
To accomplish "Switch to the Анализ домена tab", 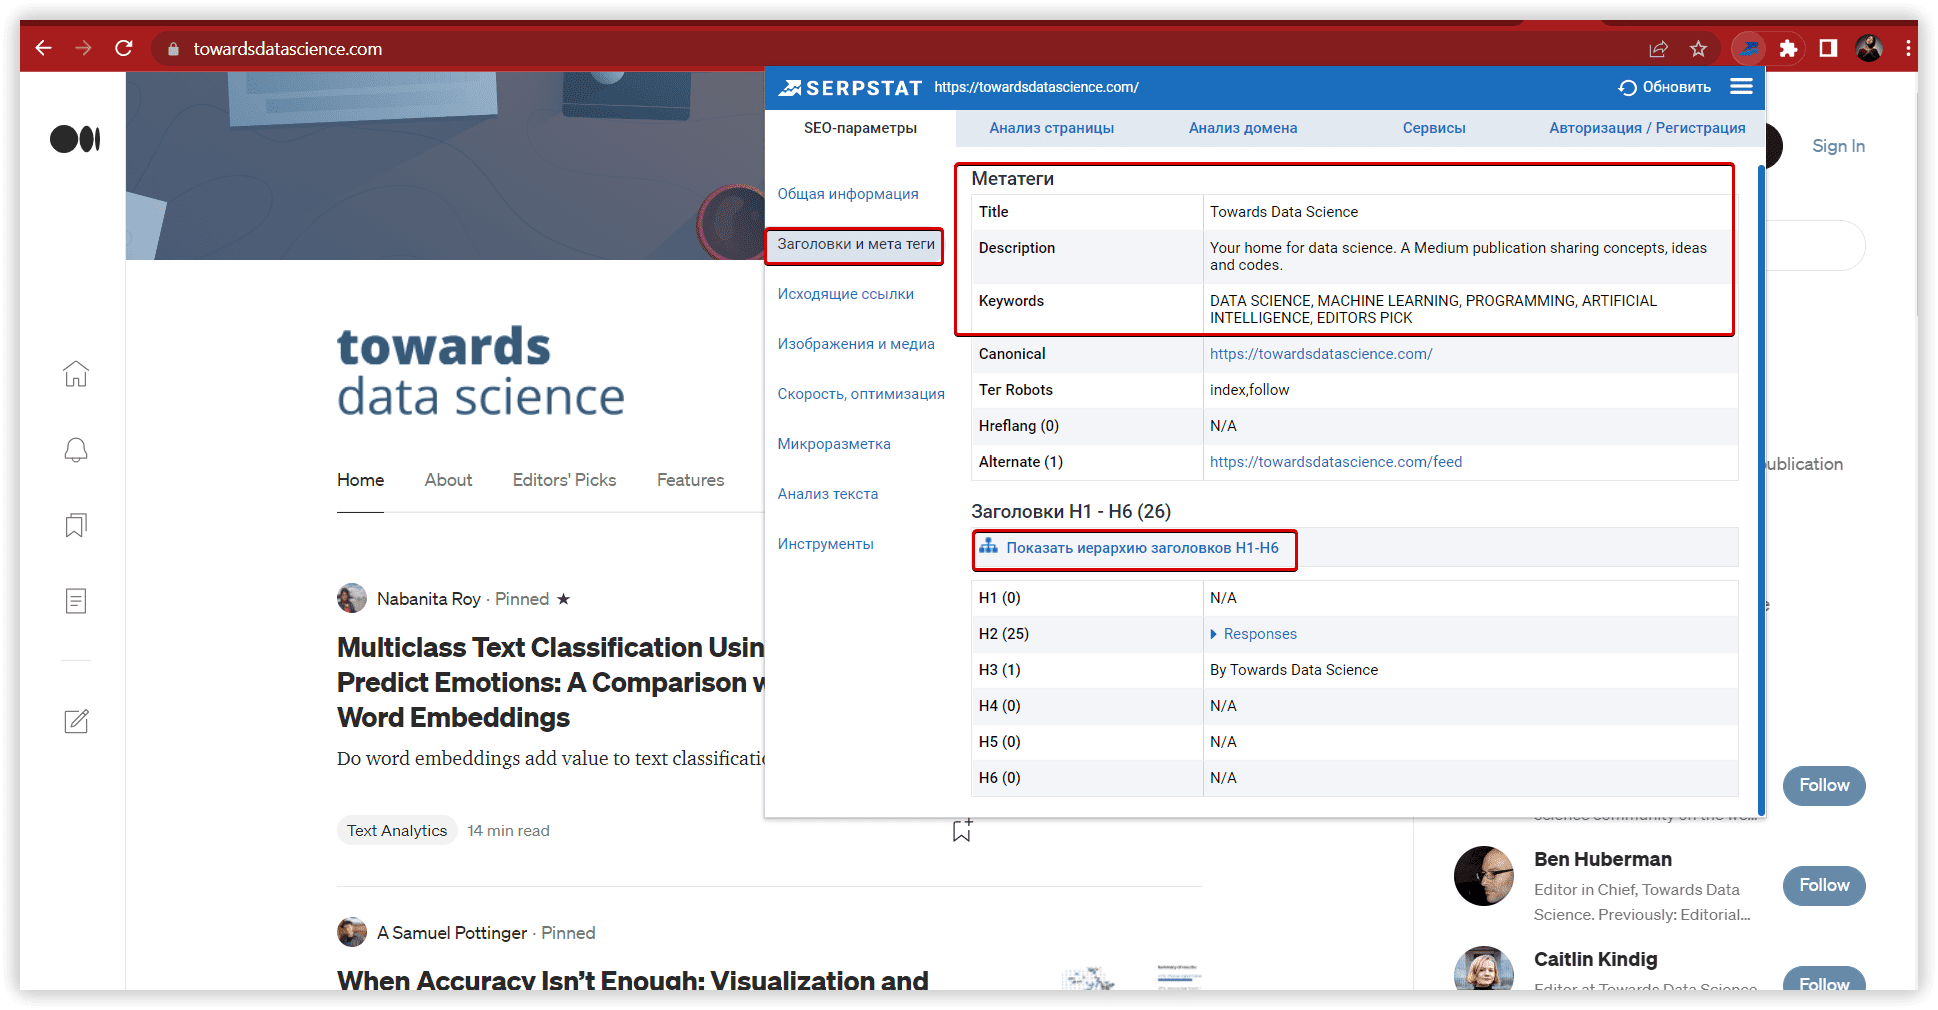I will tap(1242, 128).
